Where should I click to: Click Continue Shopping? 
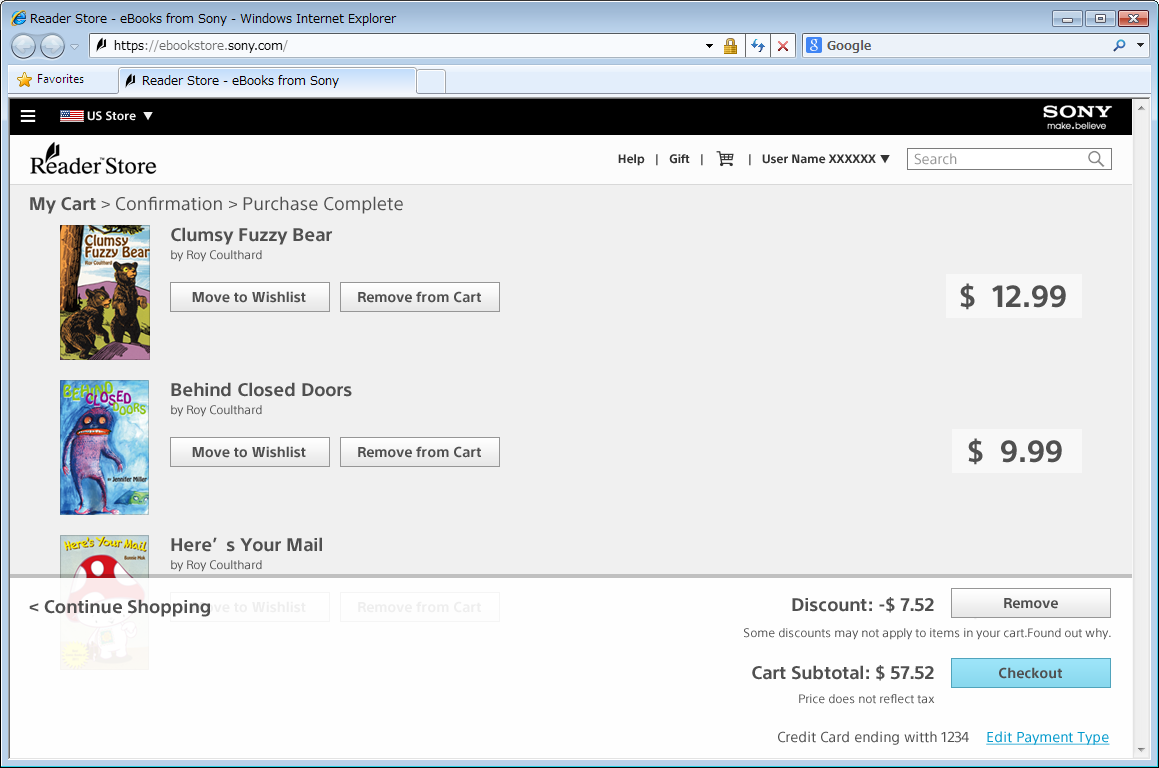(120, 607)
